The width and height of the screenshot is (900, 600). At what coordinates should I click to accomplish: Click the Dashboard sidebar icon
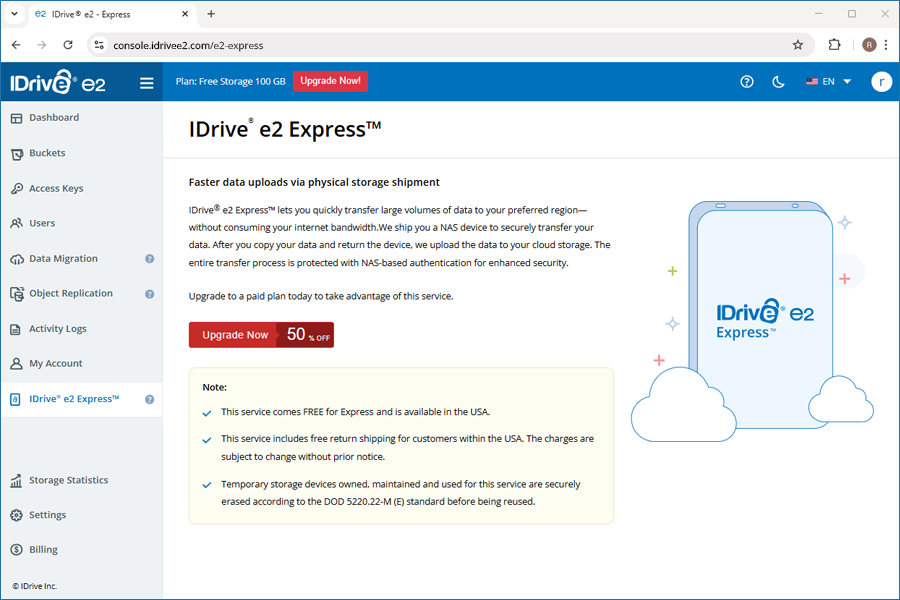pos(16,118)
